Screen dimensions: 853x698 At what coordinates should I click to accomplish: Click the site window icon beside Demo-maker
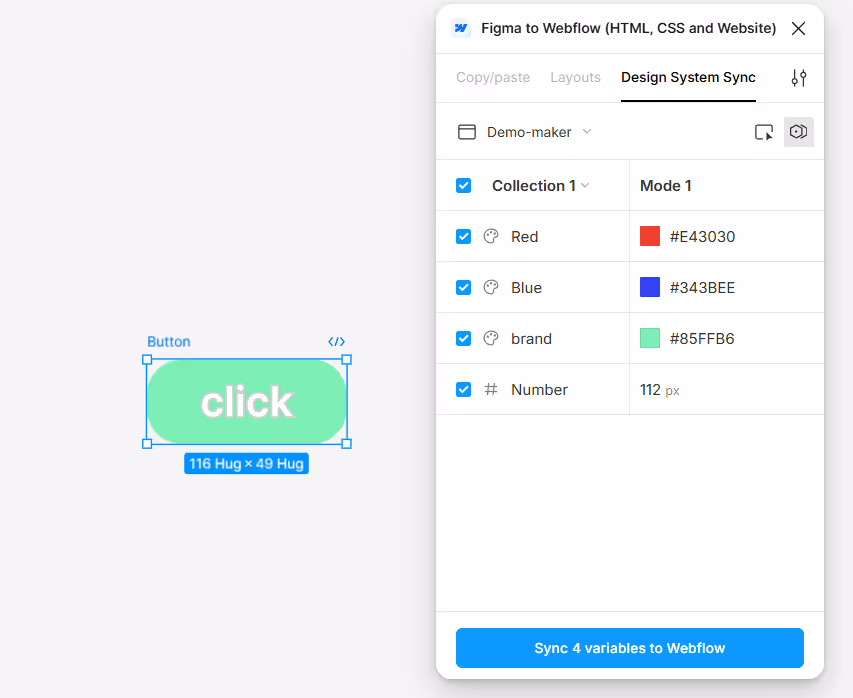pos(467,132)
